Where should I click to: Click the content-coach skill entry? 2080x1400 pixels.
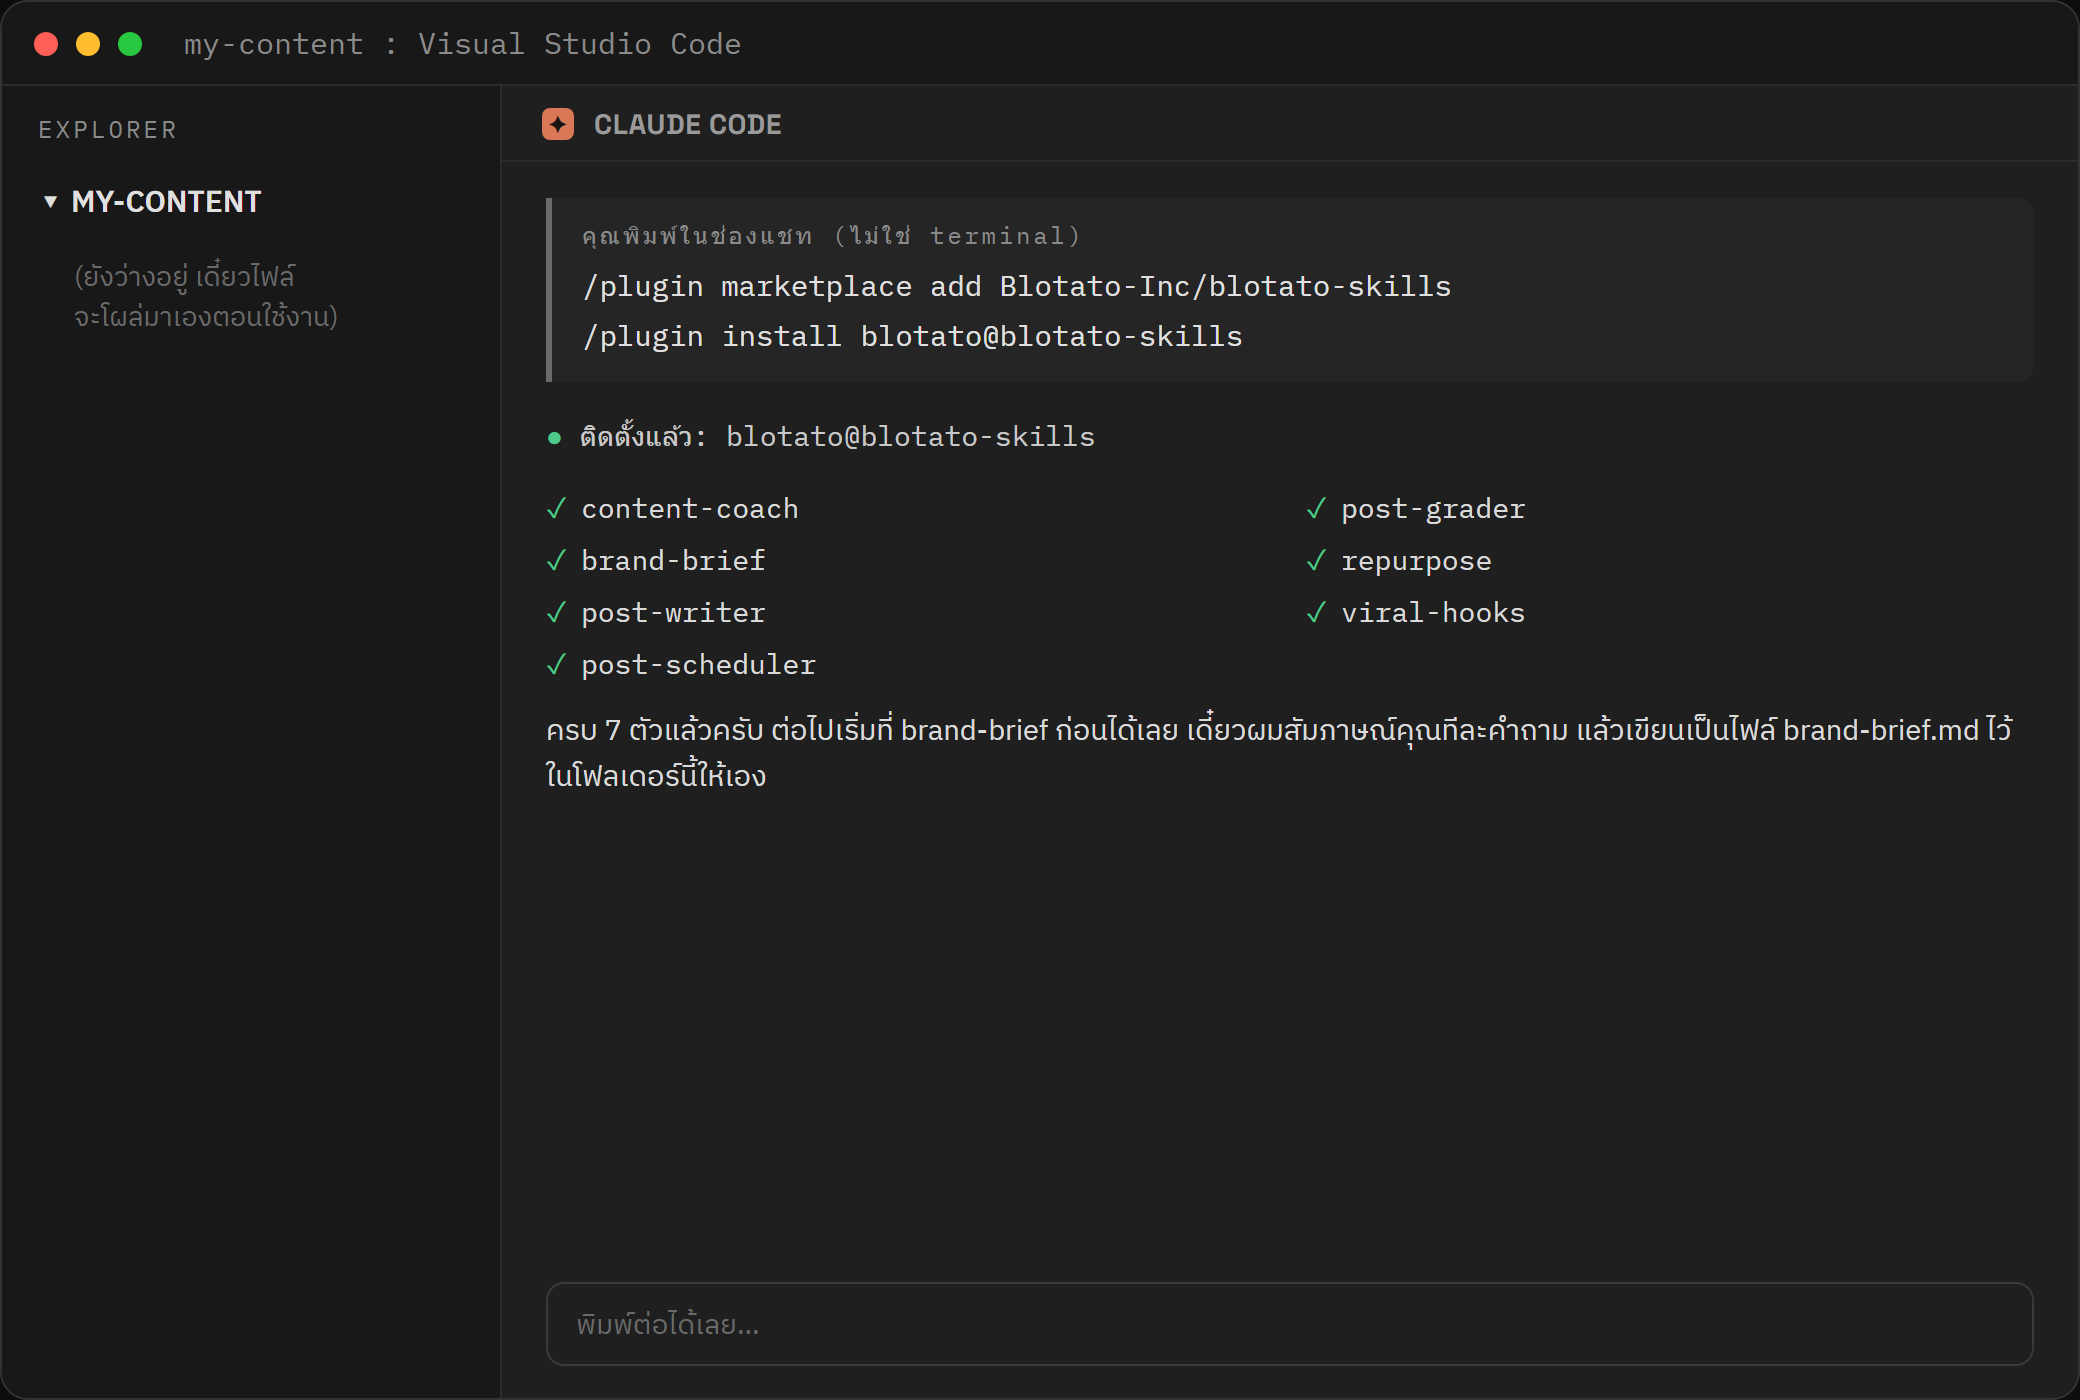[x=690, y=509]
